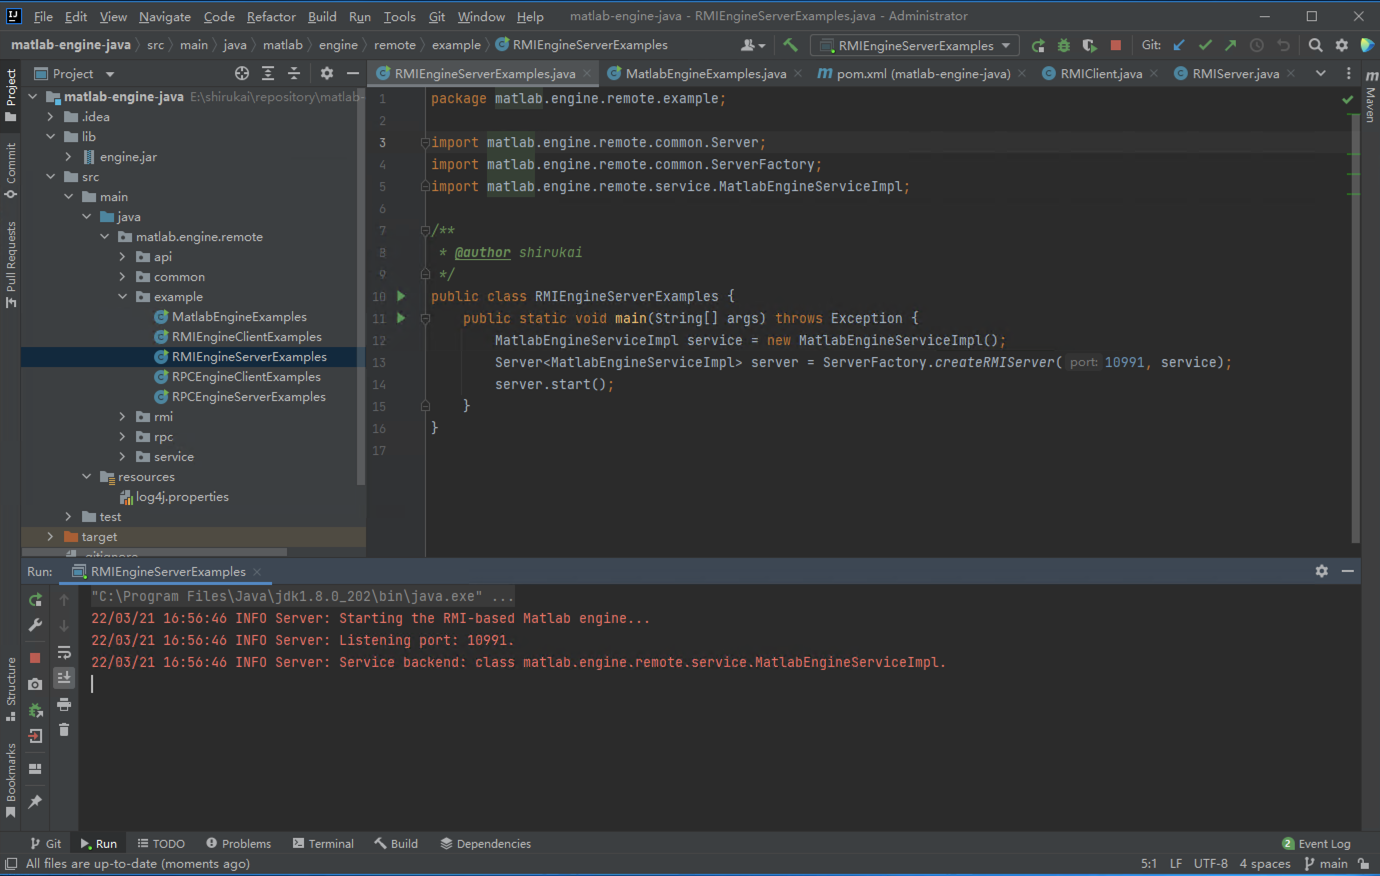Toggle the Bookmarks tool window stripe button
The image size is (1380, 876).
11,781
